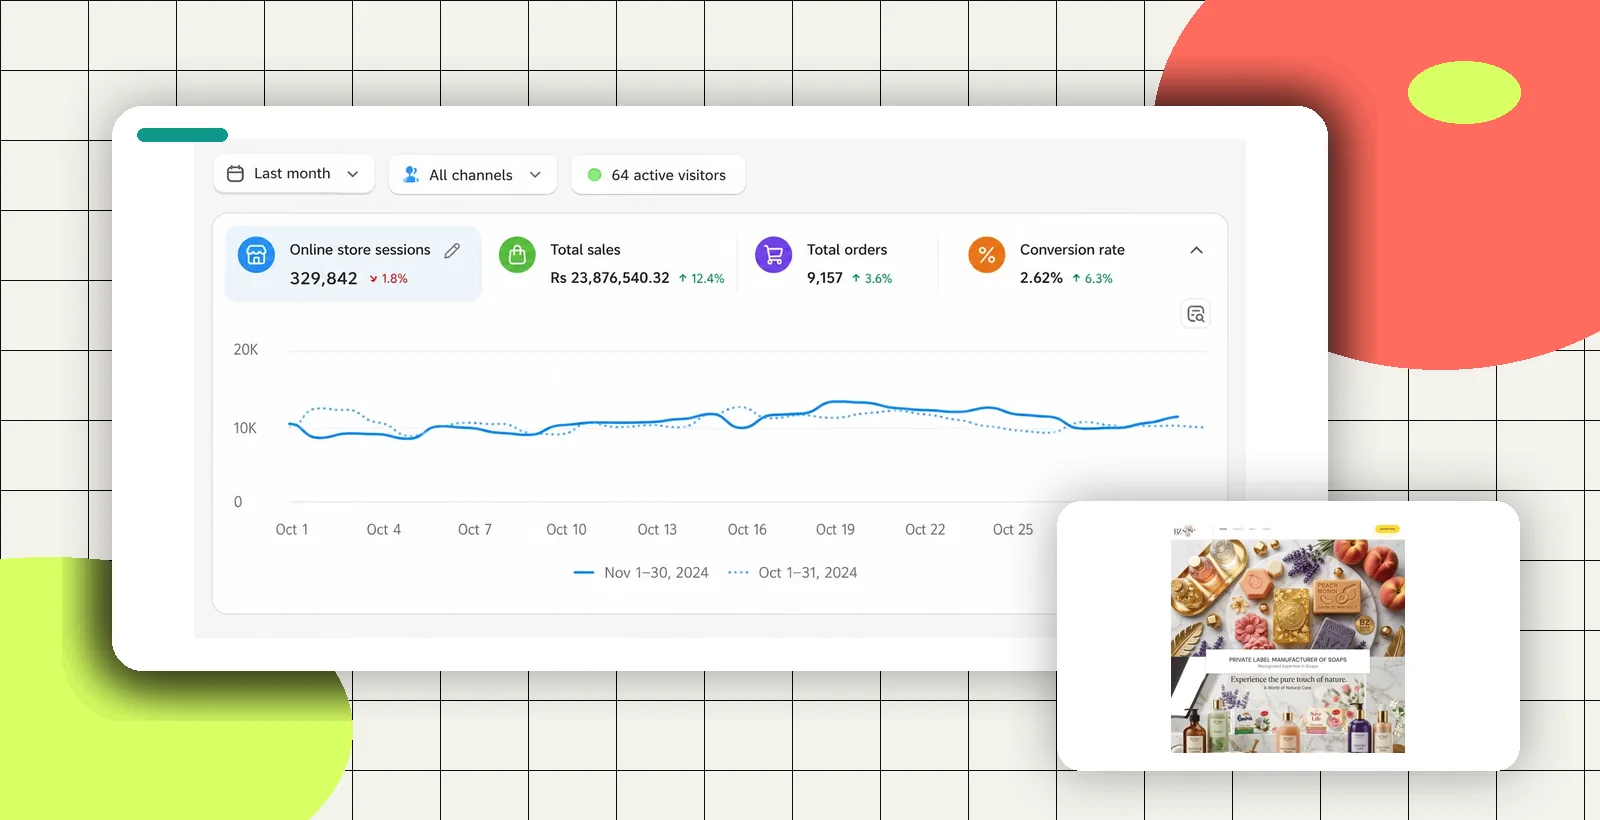Toggle the Oct 1–31, 2024 legend series

793,573
